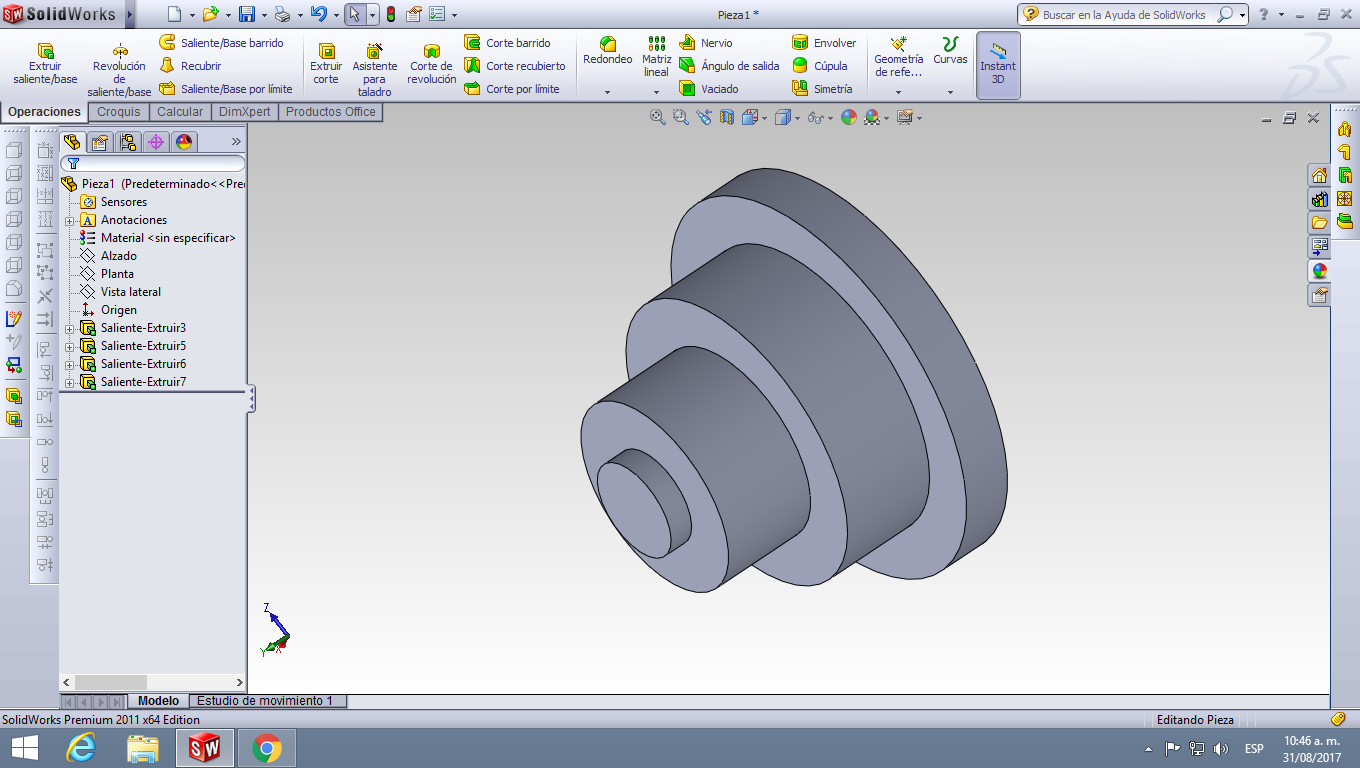1360x768 pixels.
Task: Click the Zoom to fit icon
Action: tap(657, 117)
